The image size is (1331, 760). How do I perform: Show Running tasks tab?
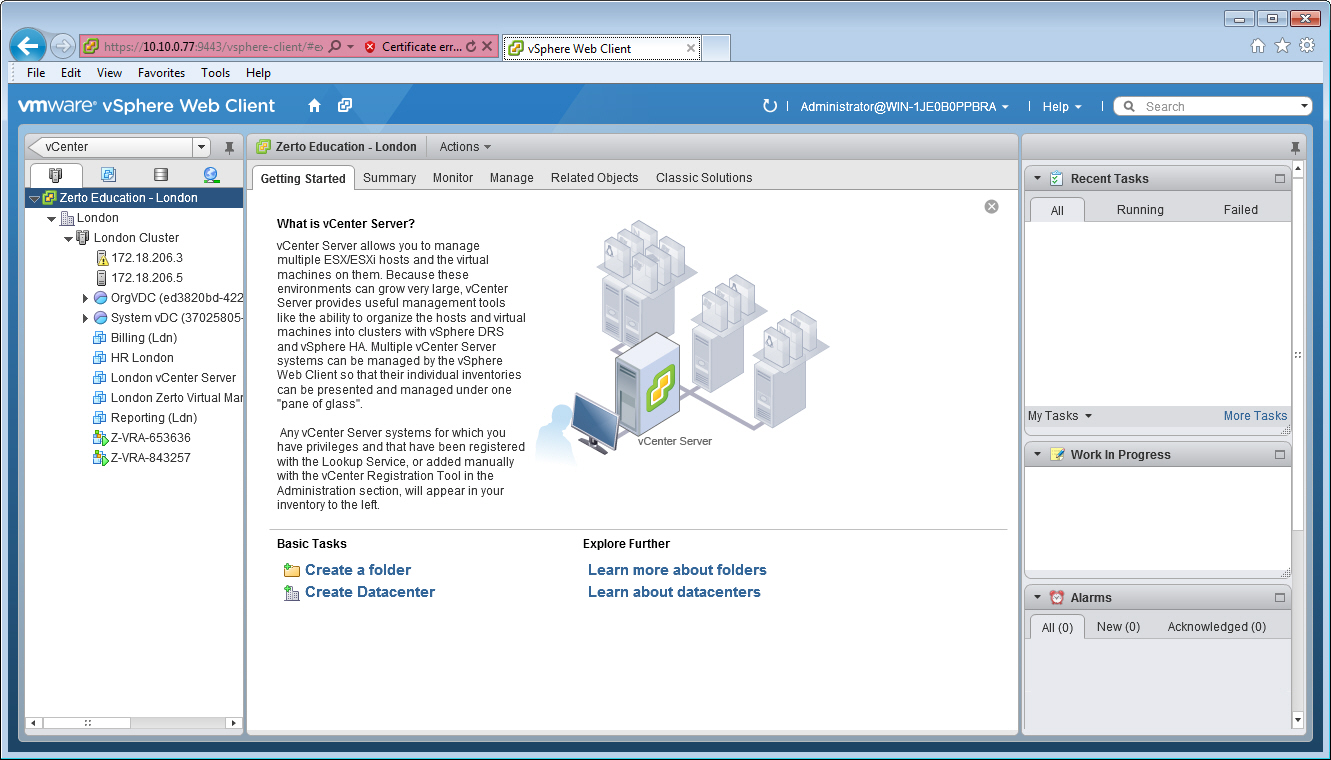coord(1140,210)
